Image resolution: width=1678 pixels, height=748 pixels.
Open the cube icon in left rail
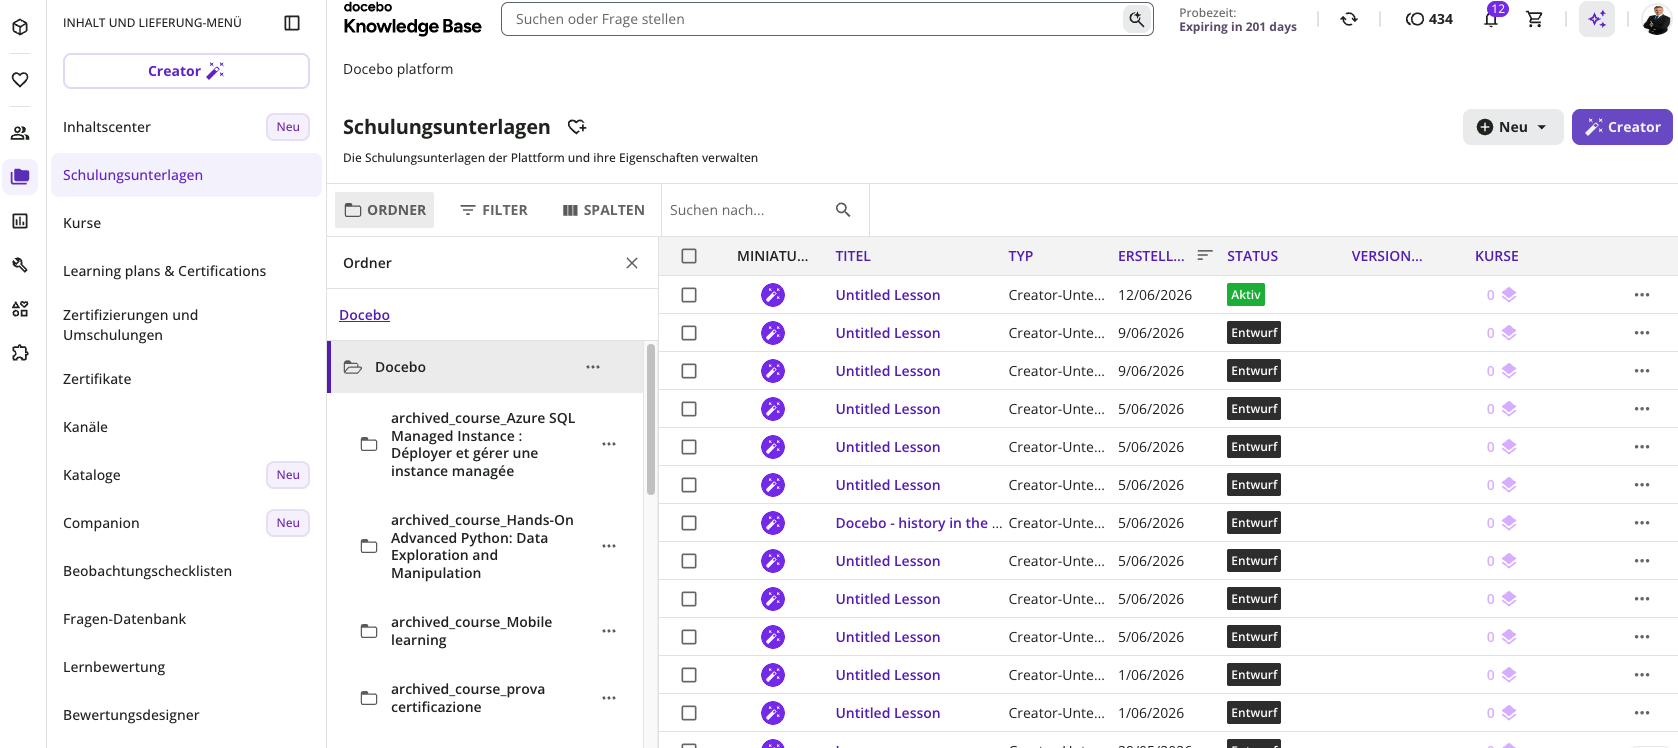[x=20, y=27]
